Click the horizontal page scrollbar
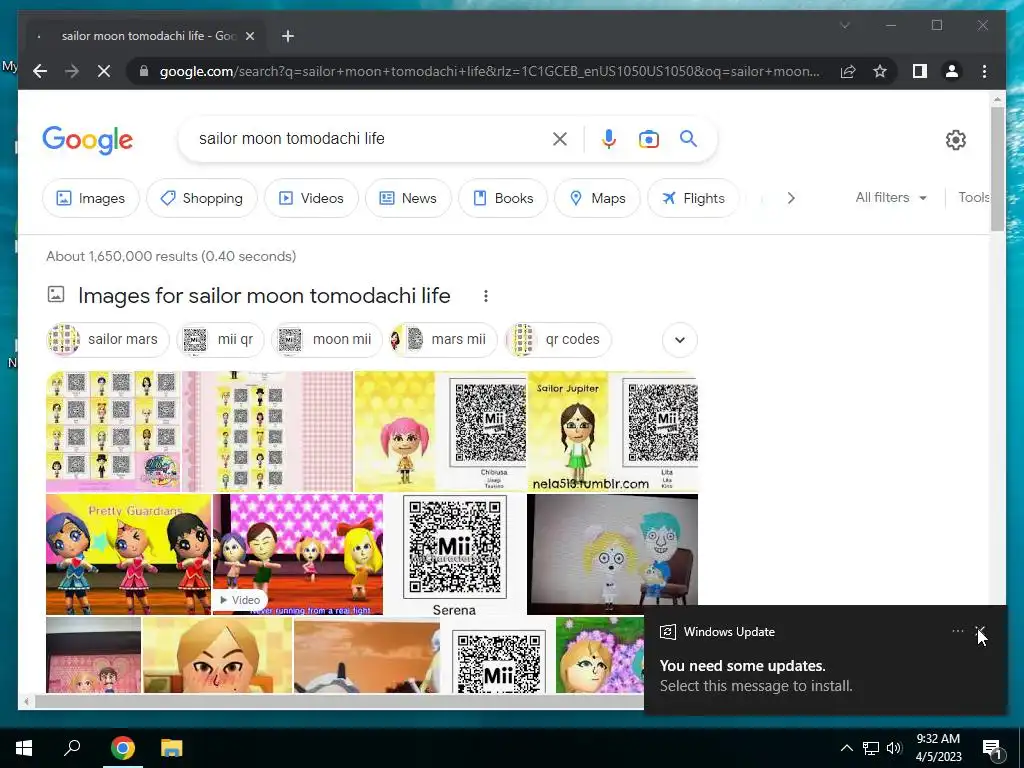Screen dimensions: 1024x768 pyautogui.click(x=340, y=702)
